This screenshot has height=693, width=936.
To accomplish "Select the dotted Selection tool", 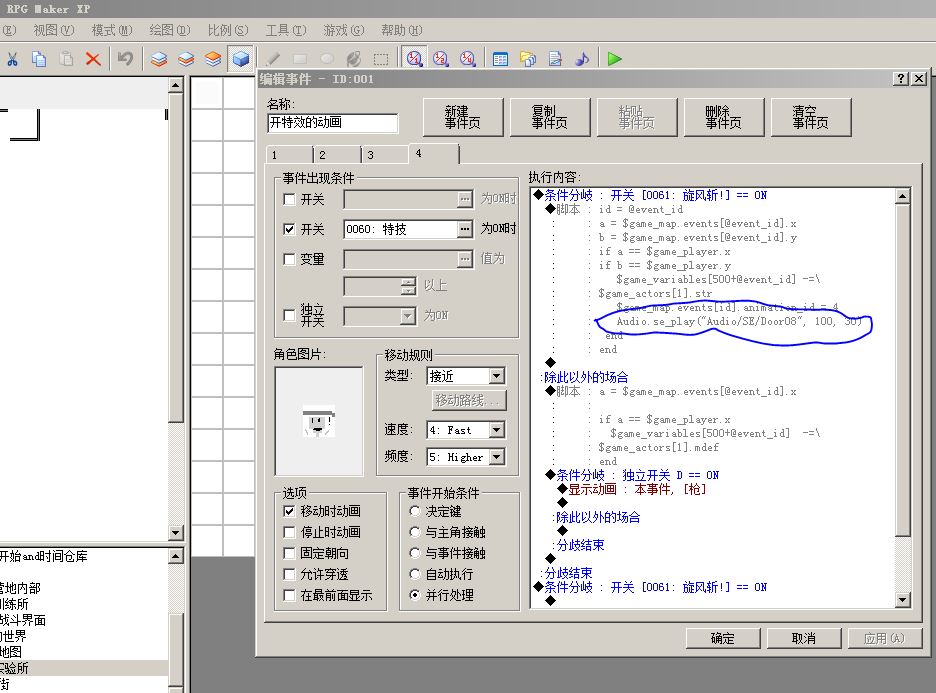I will (x=381, y=58).
